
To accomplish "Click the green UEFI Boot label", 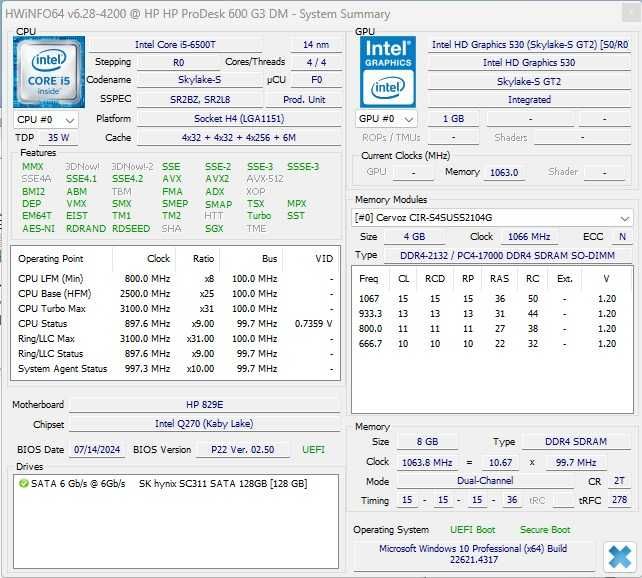I will [x=472, y=530].
